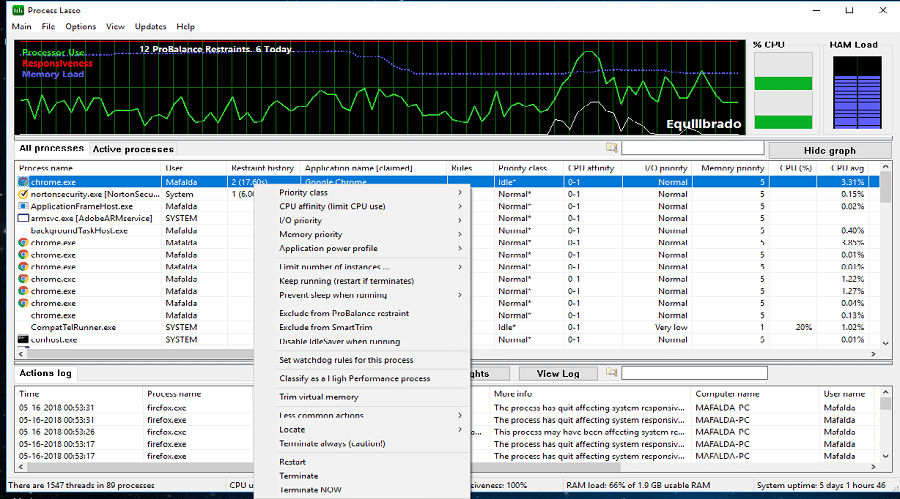This screenshot has width=900, height=499.
Task: Click the ApplicationFrameHost.exe process icon
Action: point(23,206)
